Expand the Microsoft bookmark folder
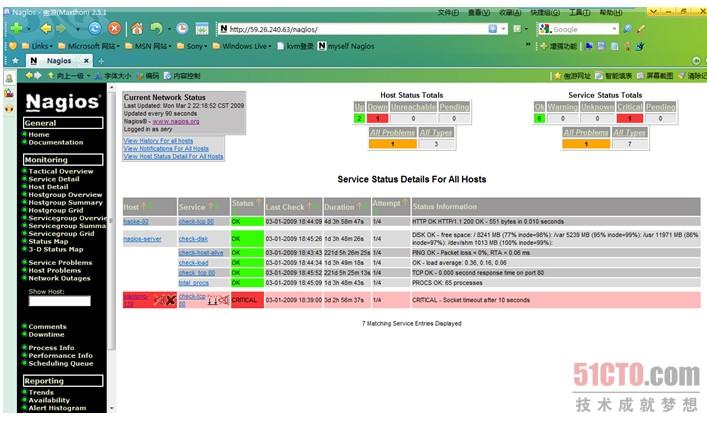This screenshot has height=421, width=707. (x=89, y=46)
